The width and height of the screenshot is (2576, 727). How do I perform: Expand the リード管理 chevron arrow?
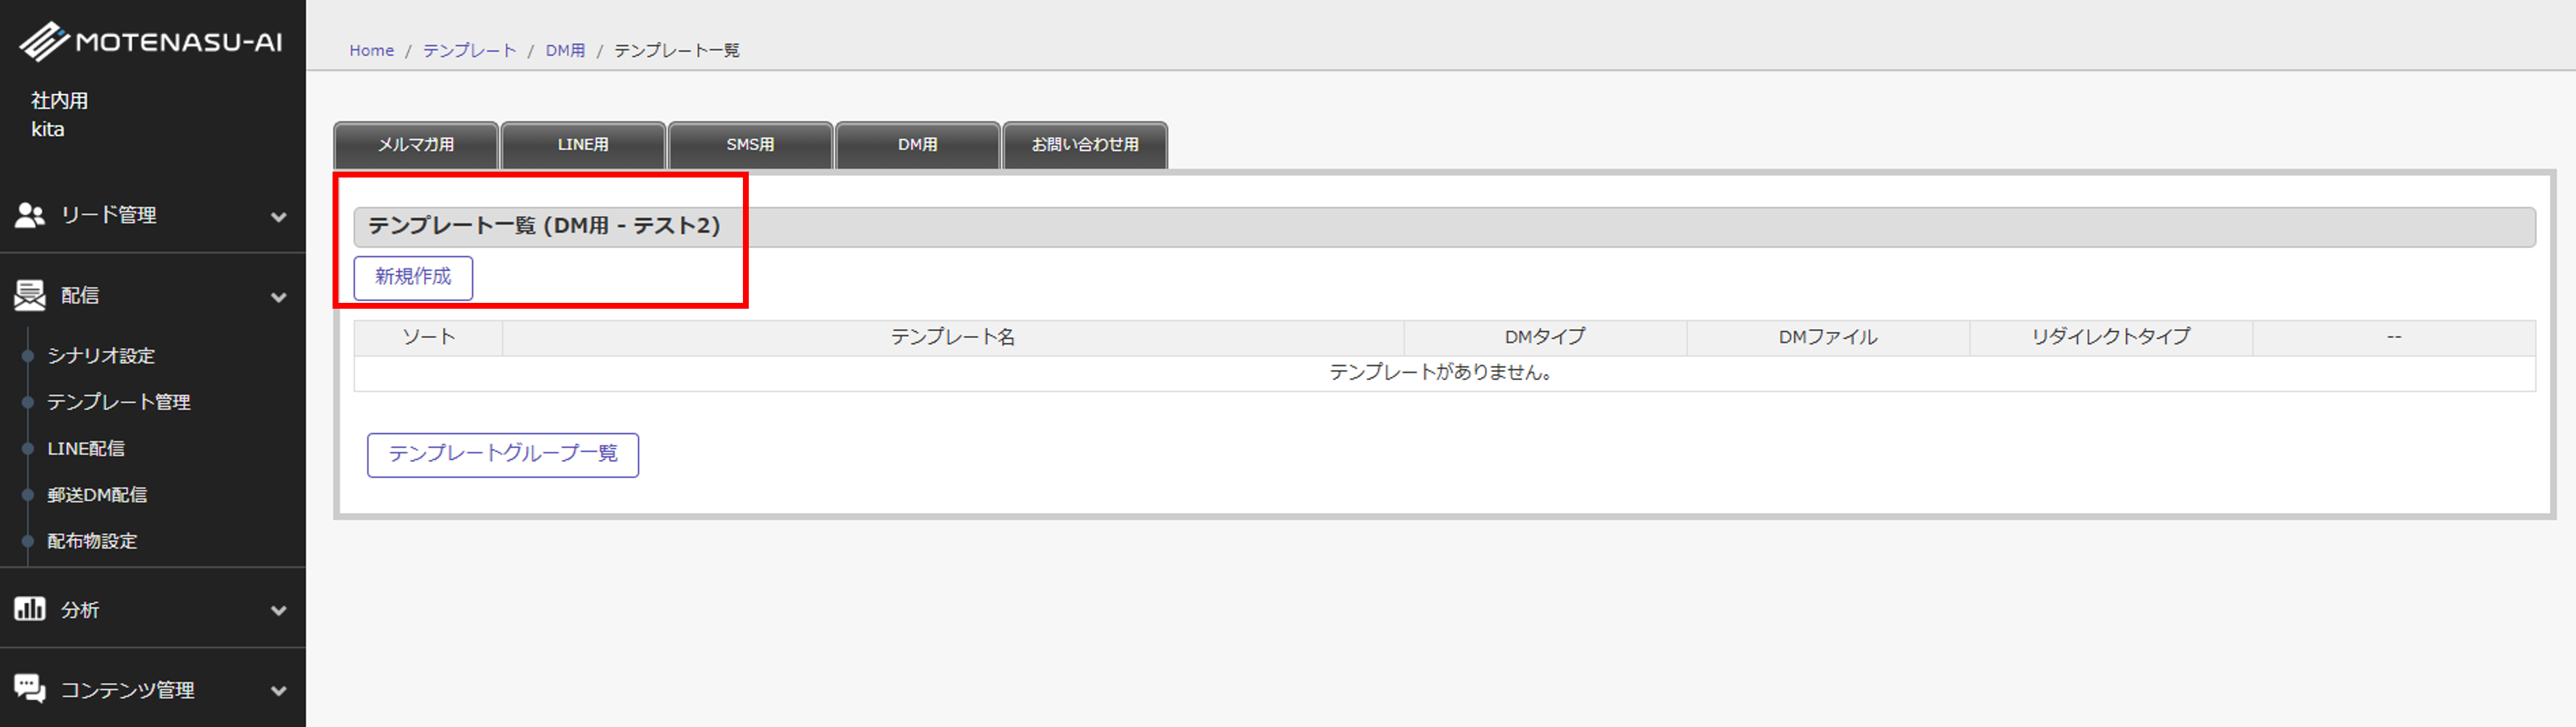point(279,217)
